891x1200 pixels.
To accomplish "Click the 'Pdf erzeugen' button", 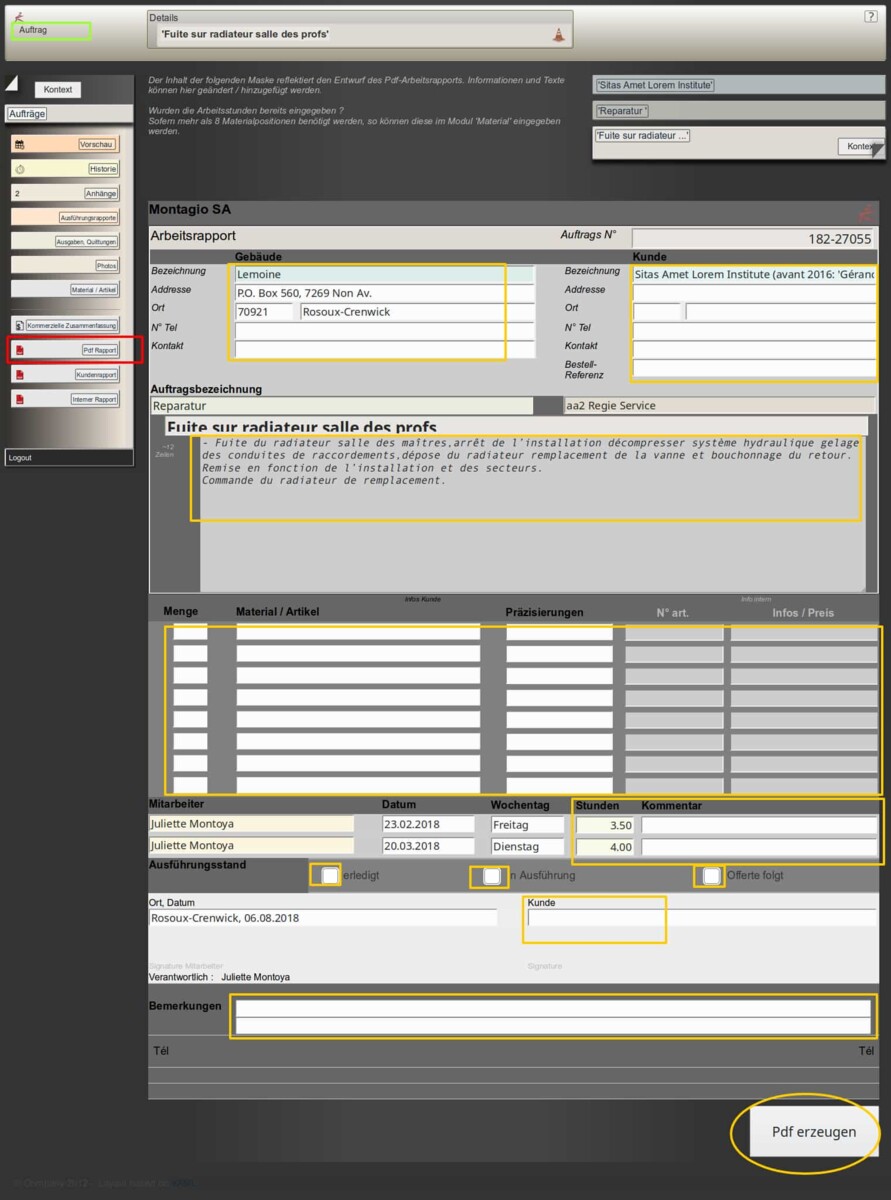I will click(x=813, y=1132).
